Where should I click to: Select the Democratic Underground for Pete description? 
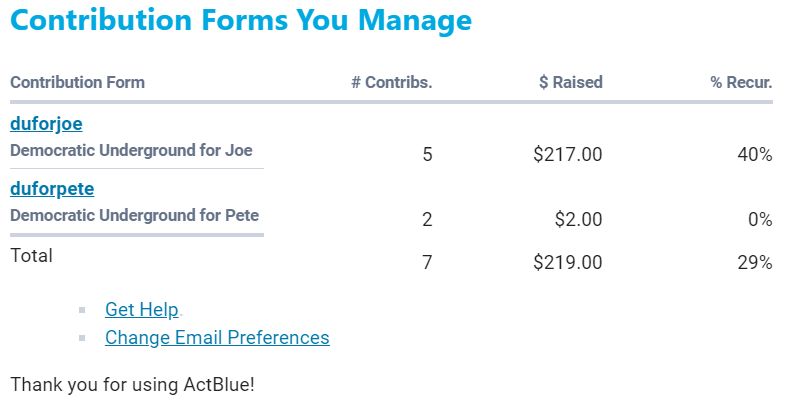point(134,215)
